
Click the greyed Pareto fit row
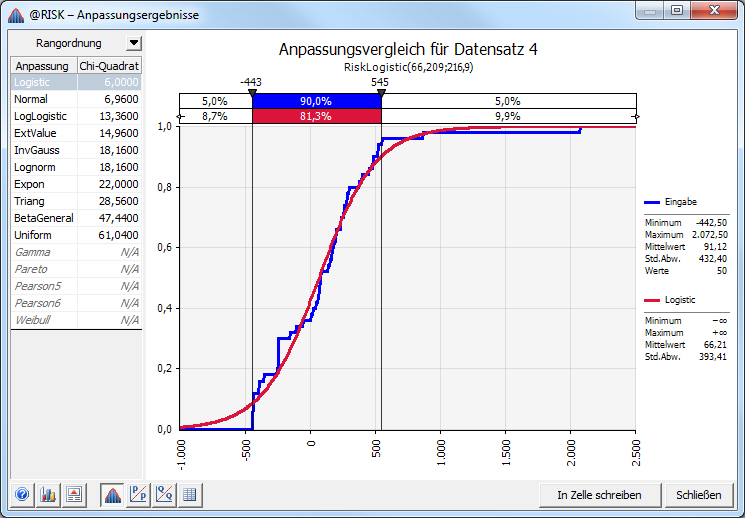76,269
